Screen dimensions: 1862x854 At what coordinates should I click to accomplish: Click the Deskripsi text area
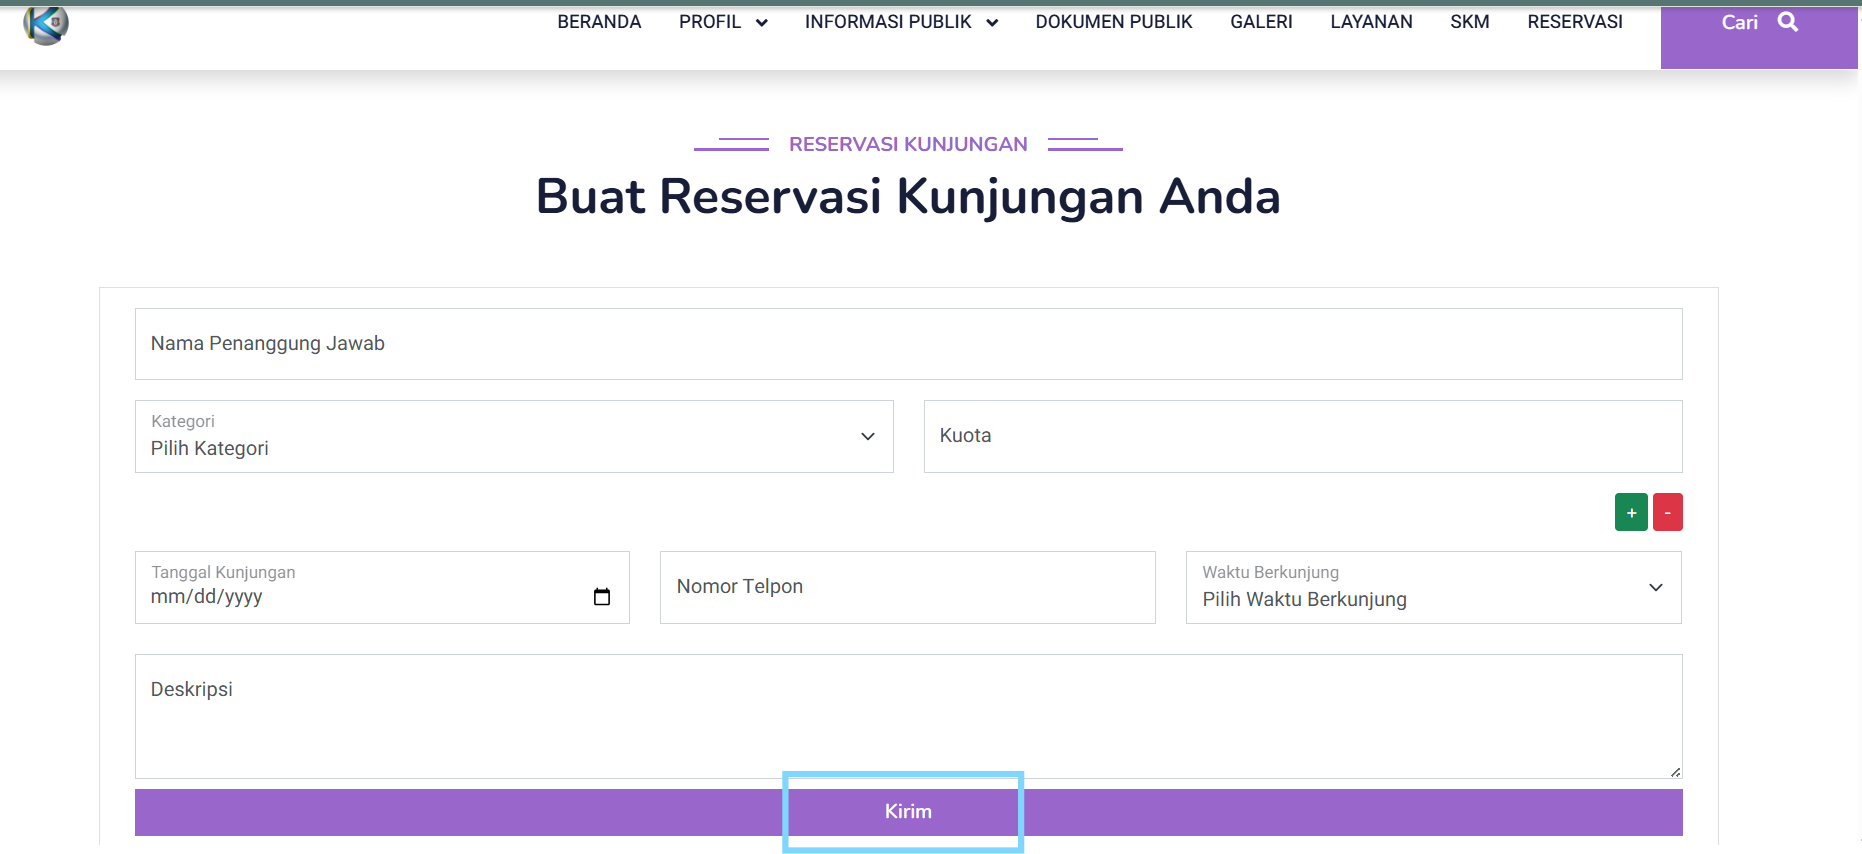[x=908, y=716]
